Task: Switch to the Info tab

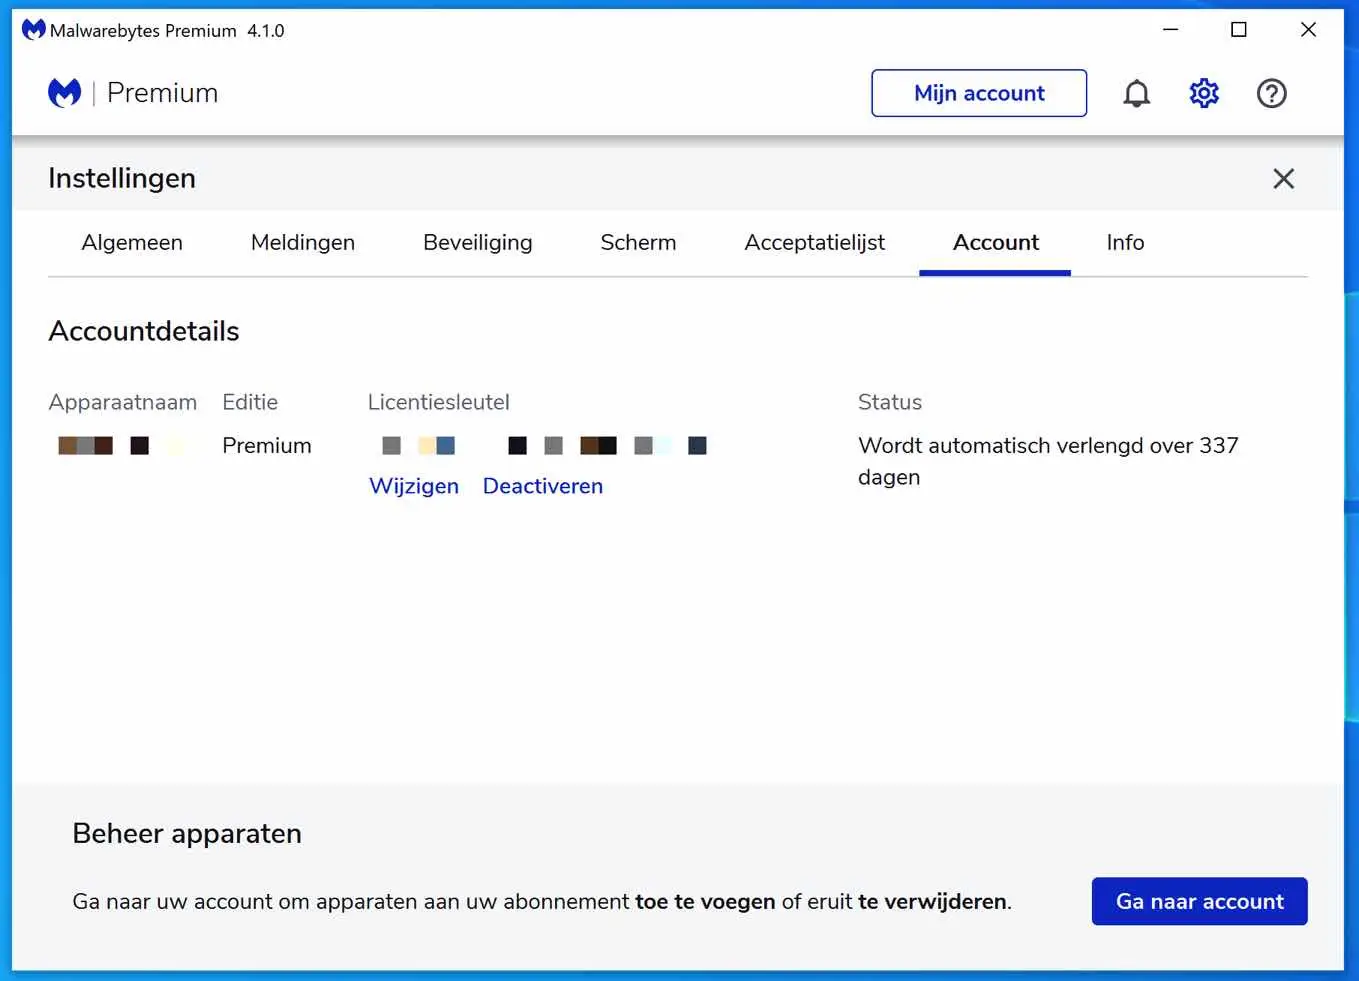Action: (x=1125, y=242)
